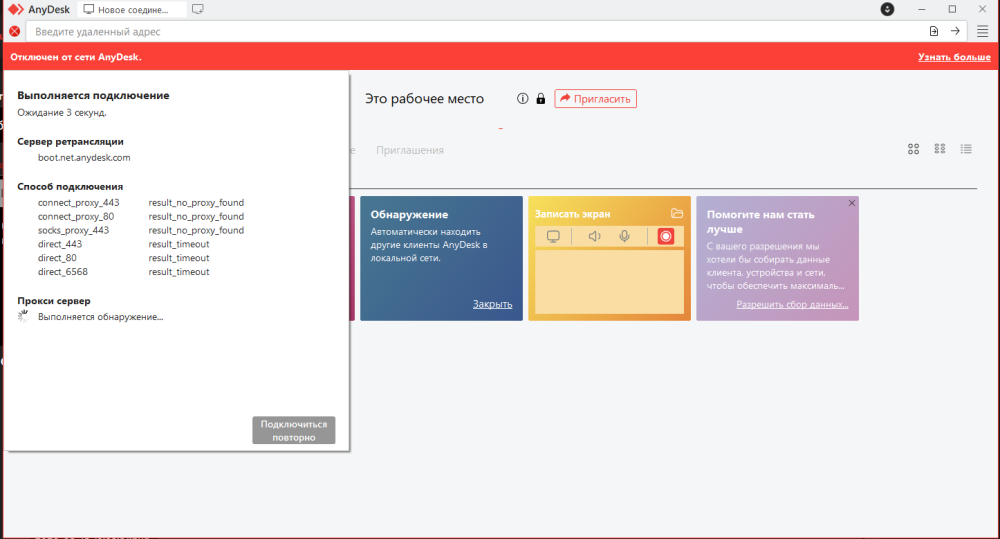Click the lock icon next to workplace title
Viewport: 1000px width, 539px height.
(x=541, y=99)
